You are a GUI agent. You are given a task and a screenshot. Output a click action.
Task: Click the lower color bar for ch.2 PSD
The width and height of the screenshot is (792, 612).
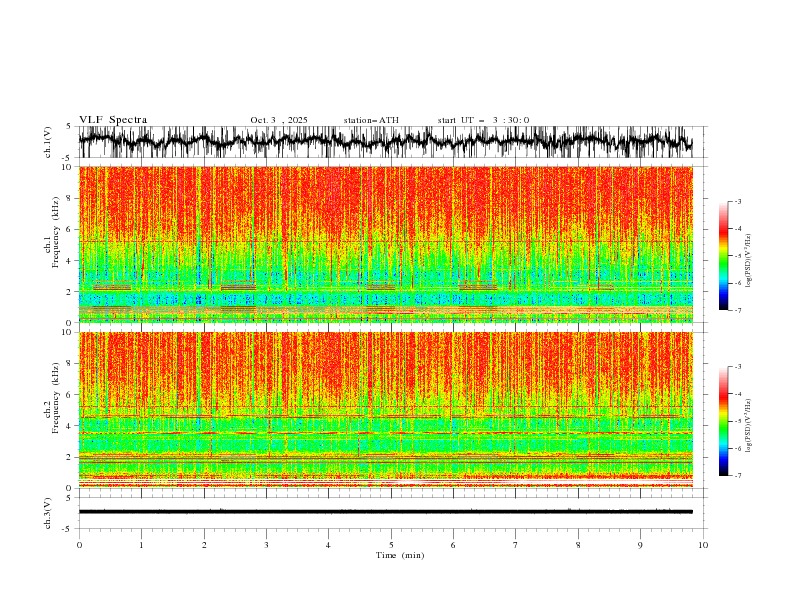click(x=723, y=421)
